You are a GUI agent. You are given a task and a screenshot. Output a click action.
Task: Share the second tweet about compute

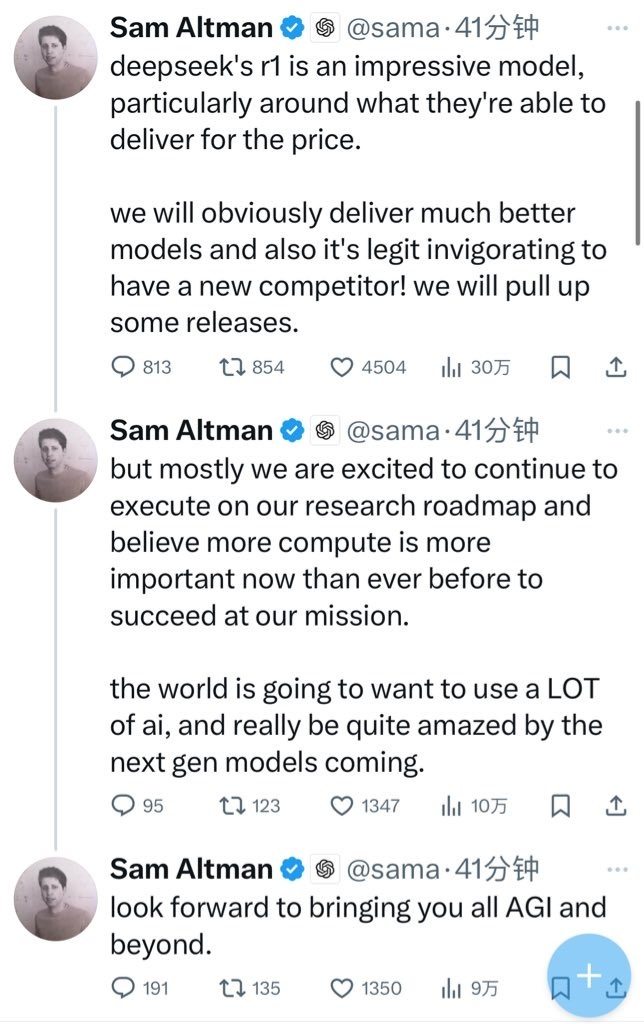[616, 806]
